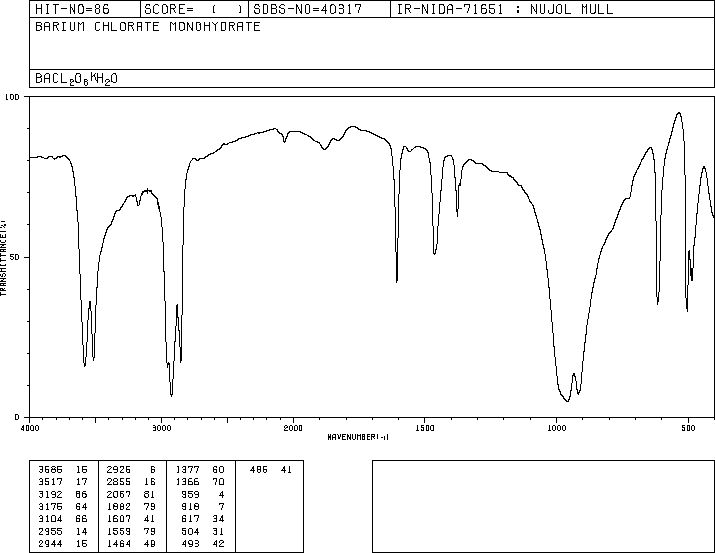Select peak value 3517 in table
This screenshot has height=553, width=715.
point(50,482)
